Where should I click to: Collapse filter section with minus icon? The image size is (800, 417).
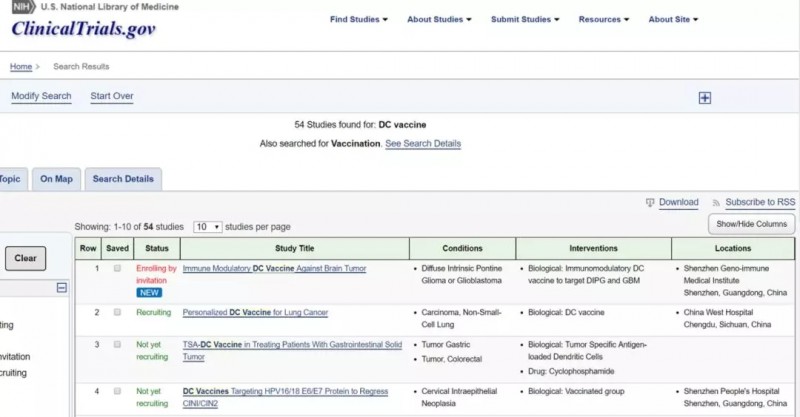[62, 288]
